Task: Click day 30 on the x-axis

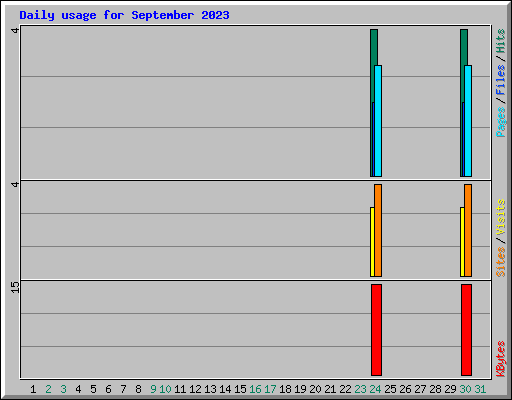Action: (x=465, y=389)
